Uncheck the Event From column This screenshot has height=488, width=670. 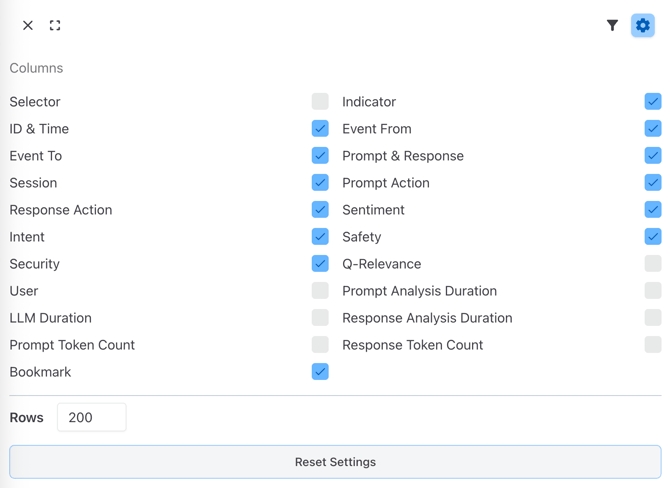coord(652,128)
